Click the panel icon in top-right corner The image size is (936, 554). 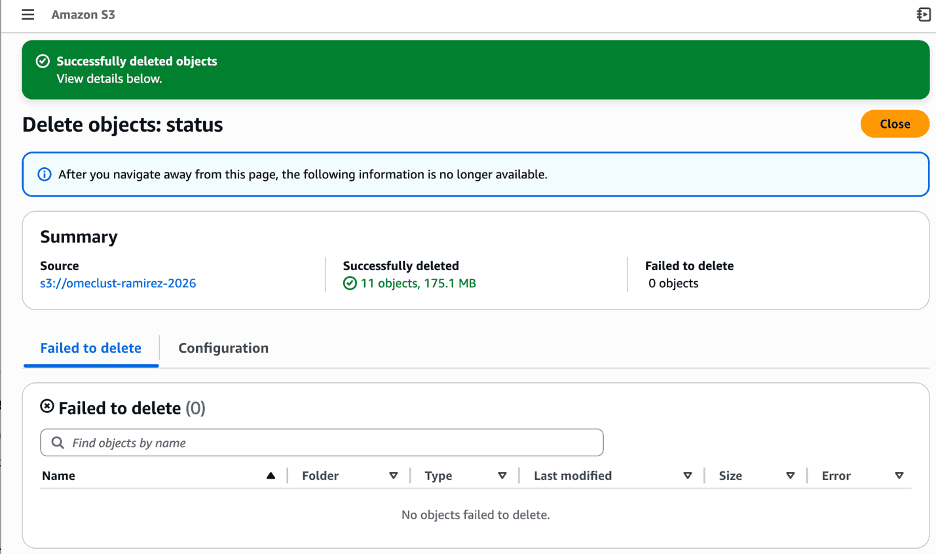pyautogui.click(x=923, y=14)
